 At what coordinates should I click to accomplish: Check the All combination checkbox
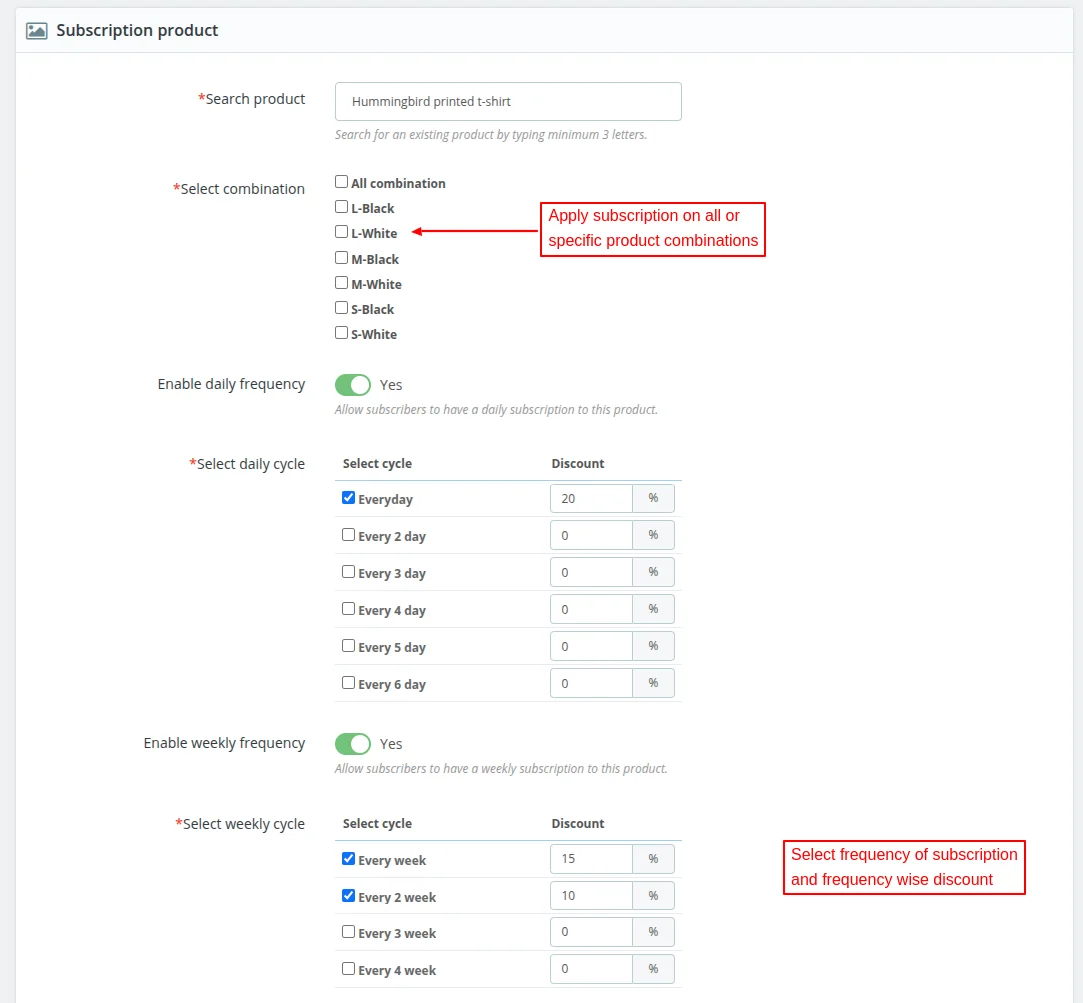pos(342,182)
